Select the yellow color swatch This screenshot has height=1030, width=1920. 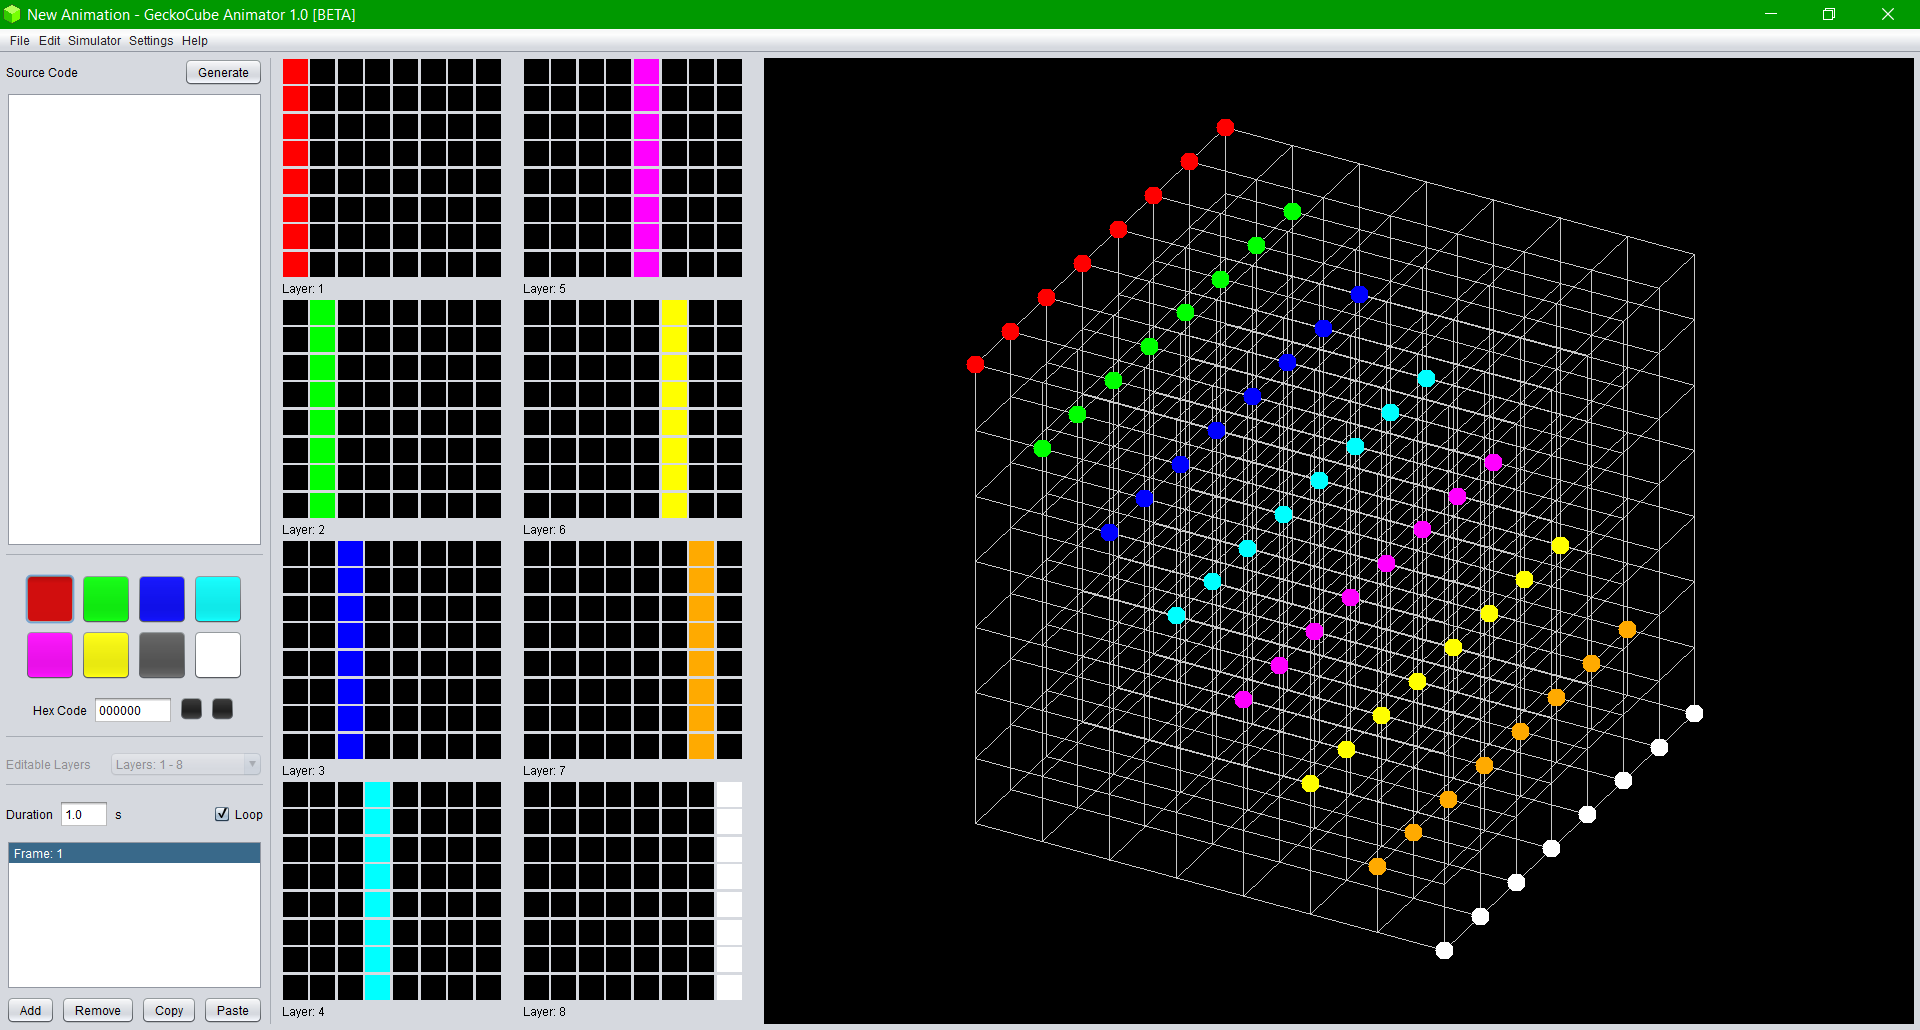(105, 655)
